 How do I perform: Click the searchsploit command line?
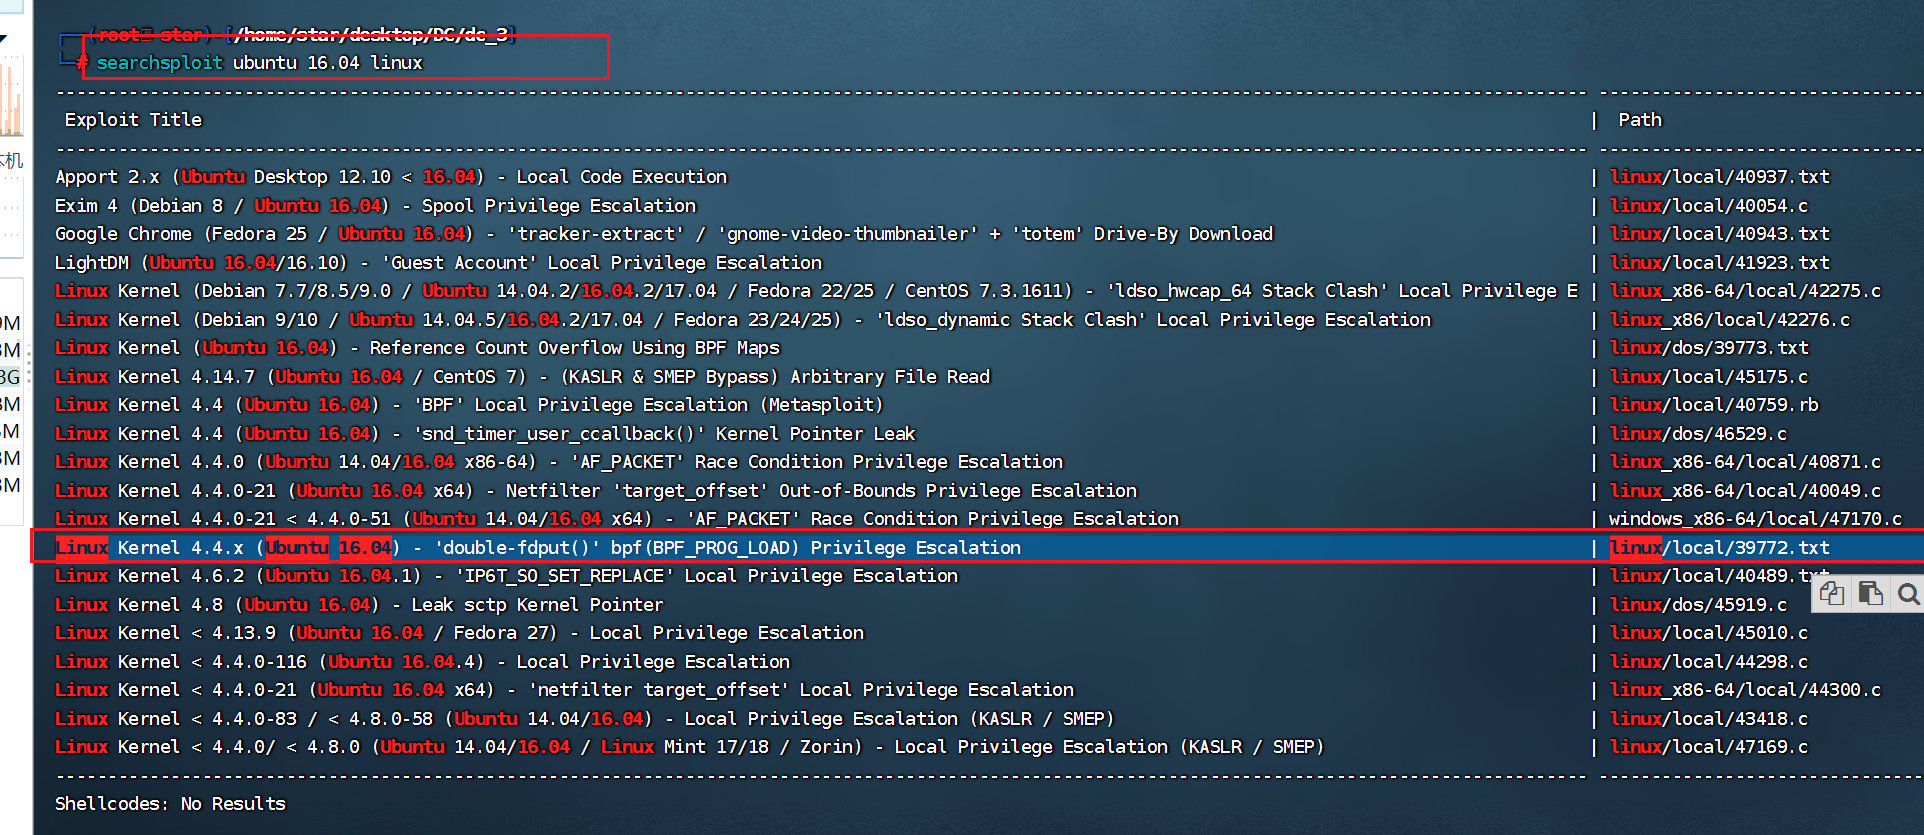259,63
